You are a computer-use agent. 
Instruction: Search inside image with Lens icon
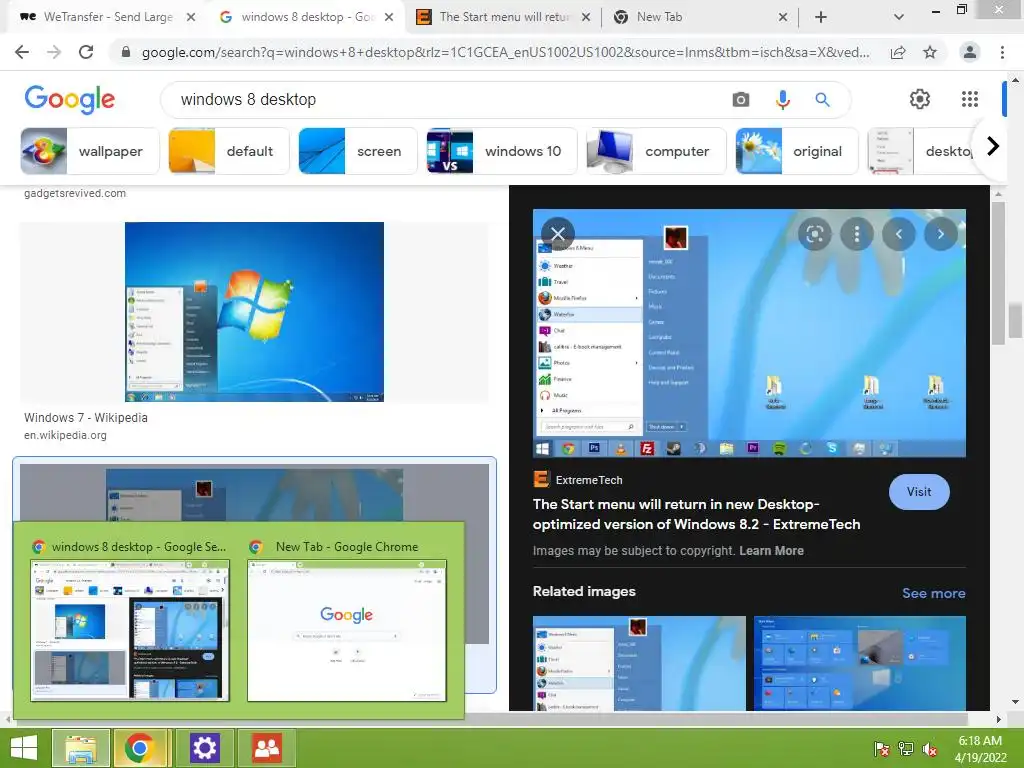pos(814,234)
